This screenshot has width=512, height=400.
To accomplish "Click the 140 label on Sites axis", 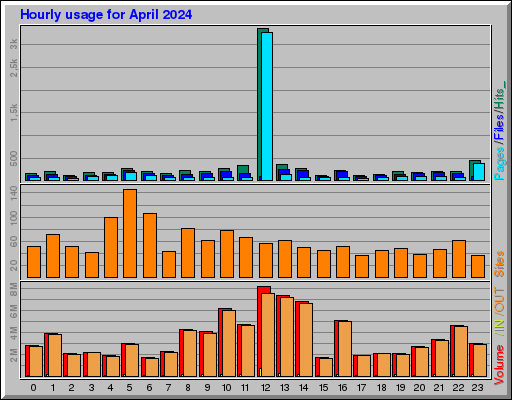I will pyautogui.click(x=13, y=193).
